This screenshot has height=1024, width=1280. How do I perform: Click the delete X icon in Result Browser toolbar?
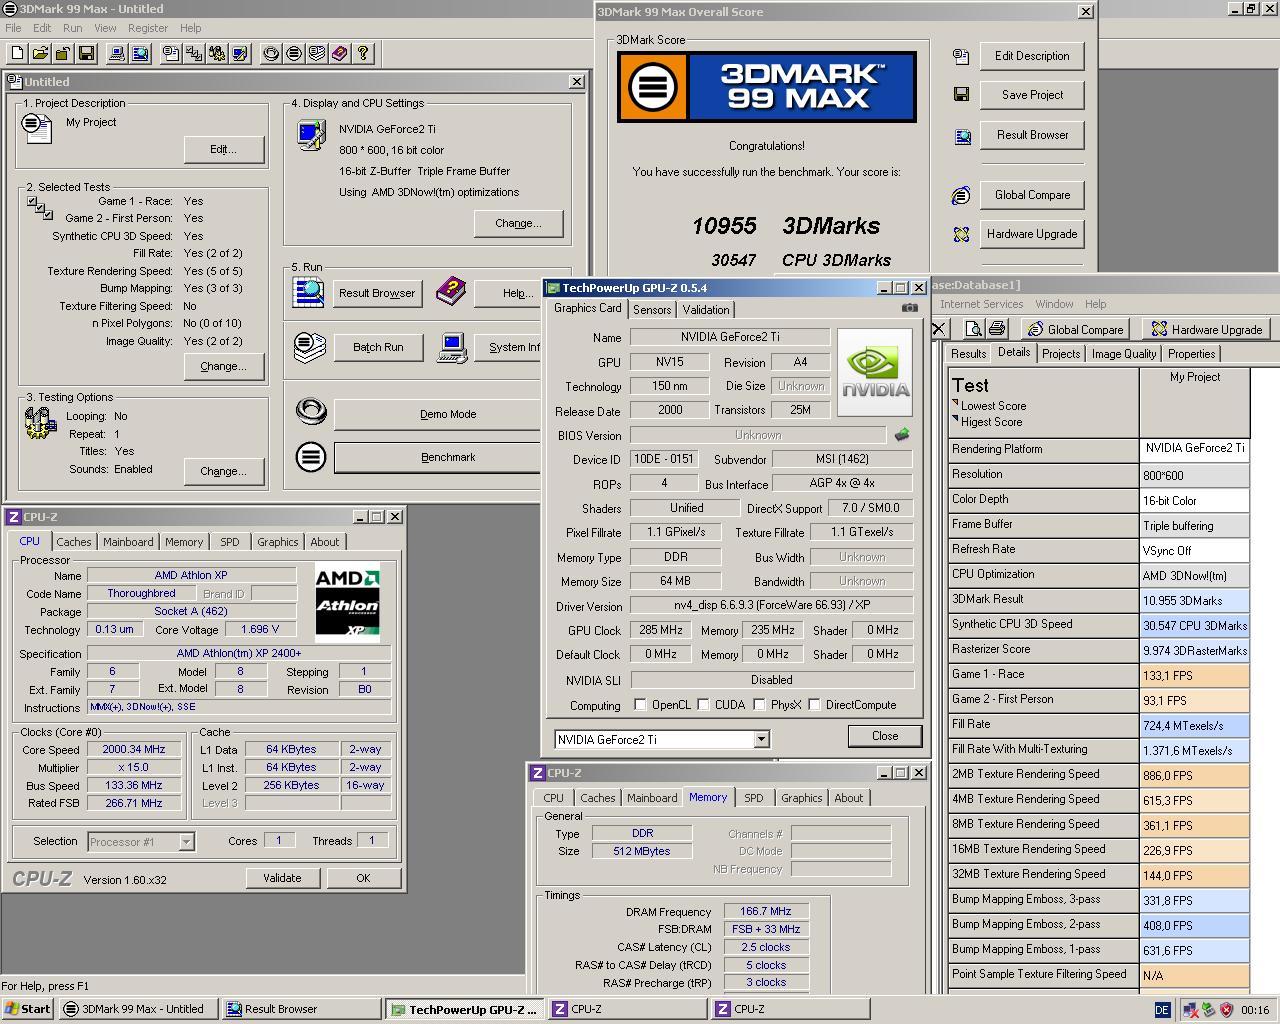938,328
